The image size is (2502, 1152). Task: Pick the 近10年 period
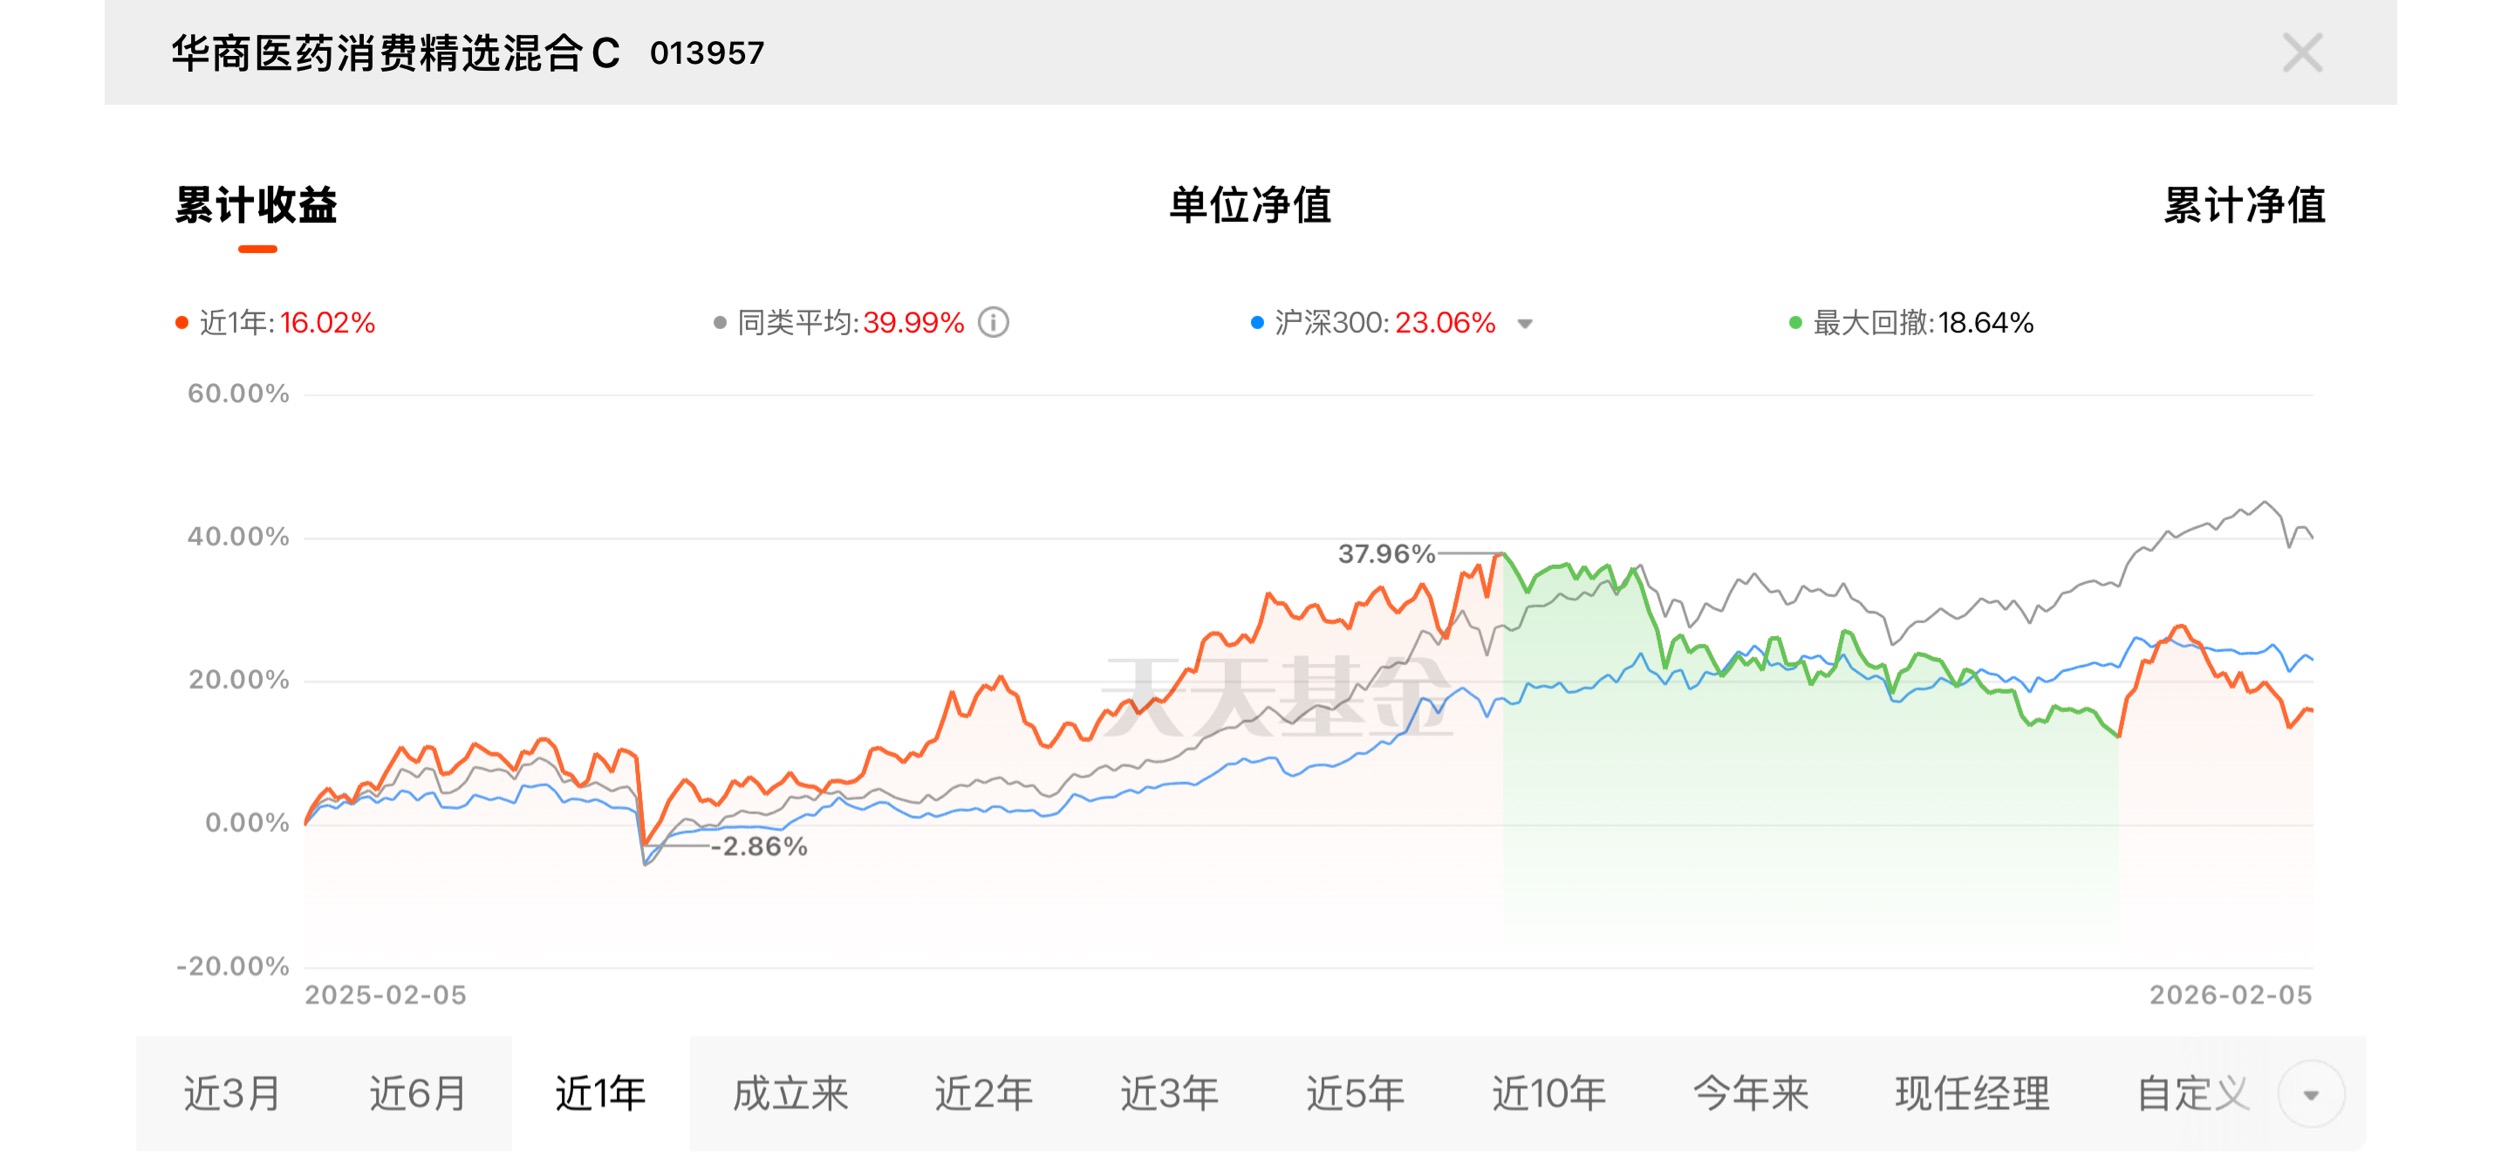[1549, 1094]
